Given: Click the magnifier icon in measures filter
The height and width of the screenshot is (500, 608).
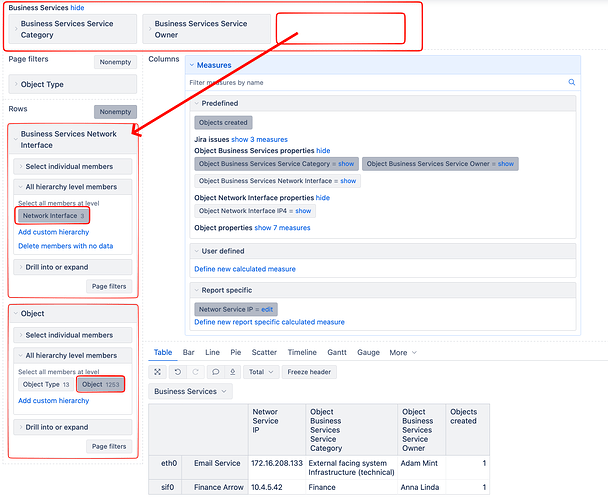Looking at the screenshot, I should click(x=572, y=82).
